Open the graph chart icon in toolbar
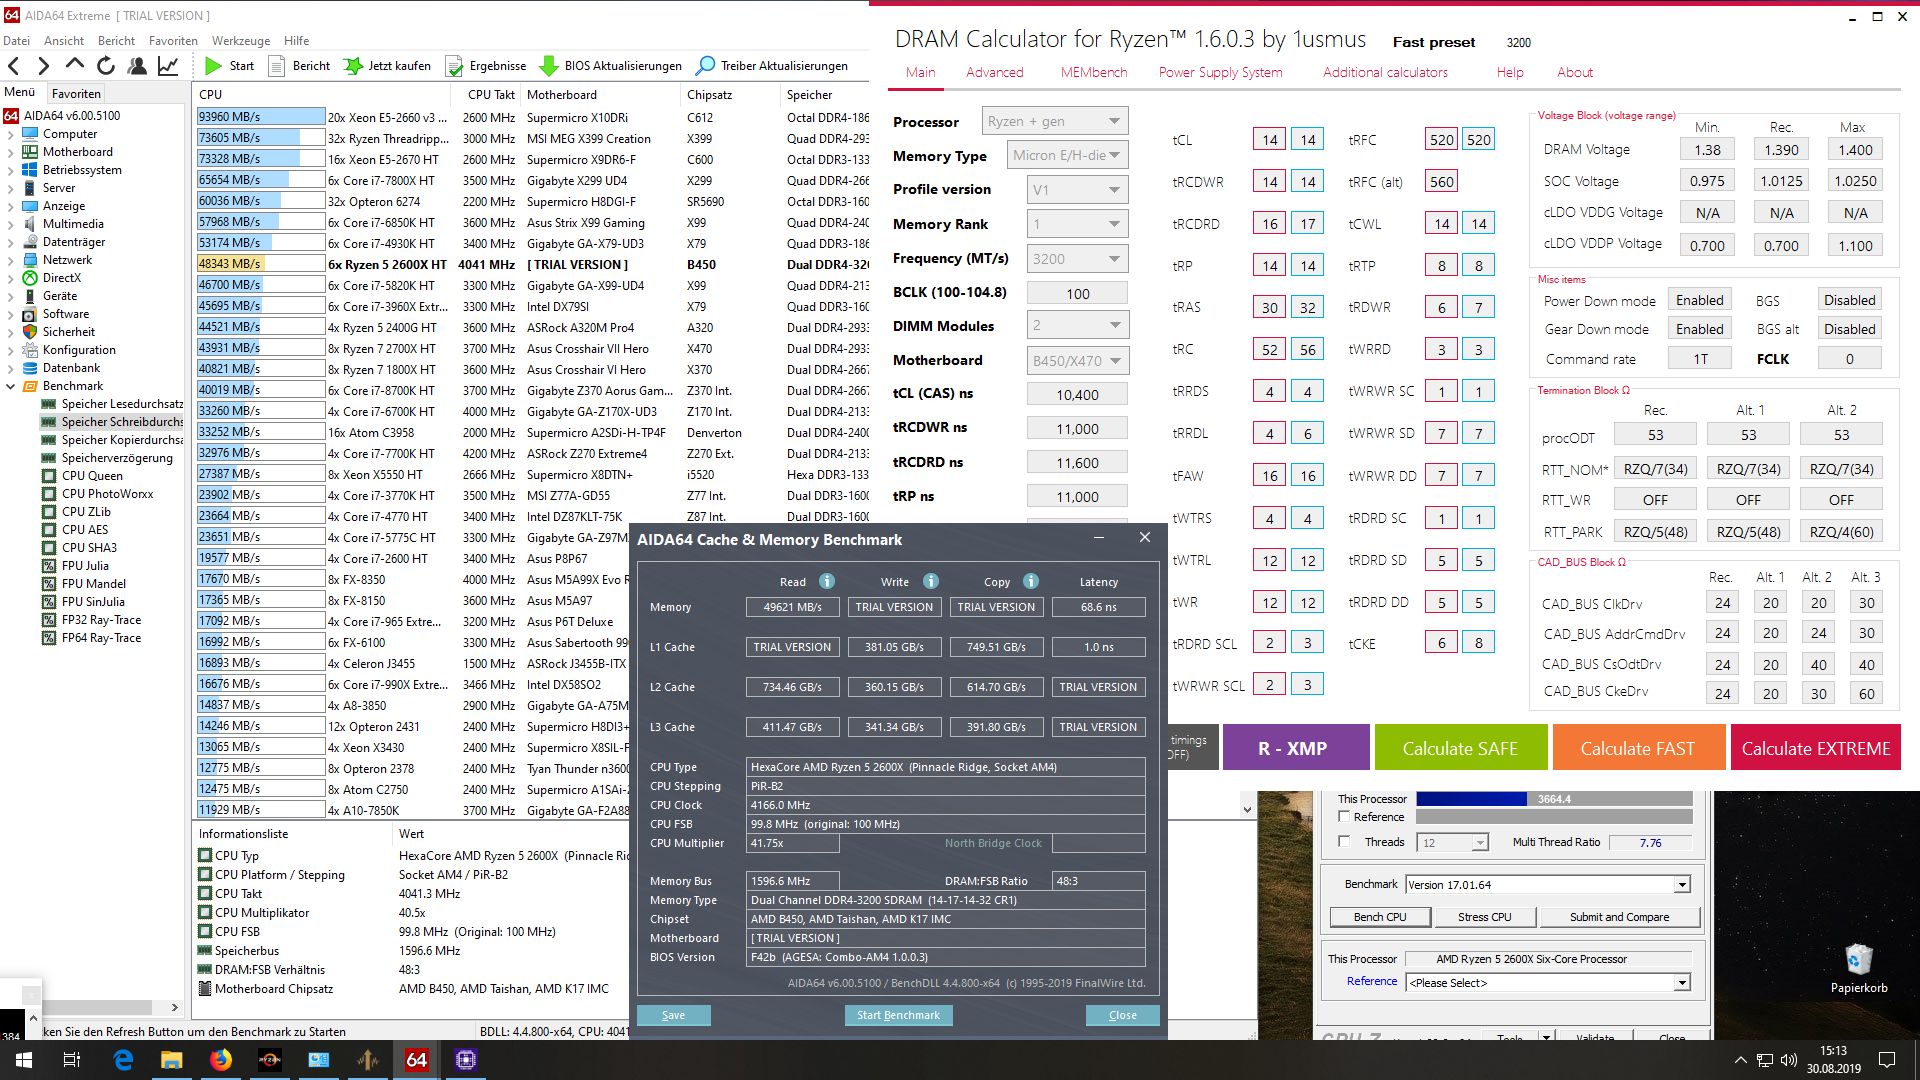This screenshot has height=1080, width=1920. pyautogui.click(x=168, y=66)
